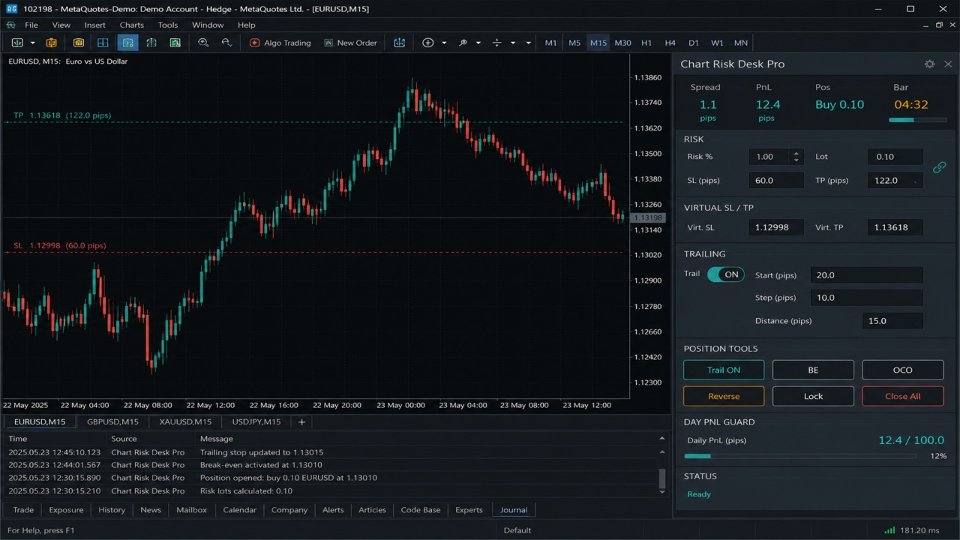Switch chart to M1 timeframe
This screenshot has width=960, height=540.
point(551,43)
